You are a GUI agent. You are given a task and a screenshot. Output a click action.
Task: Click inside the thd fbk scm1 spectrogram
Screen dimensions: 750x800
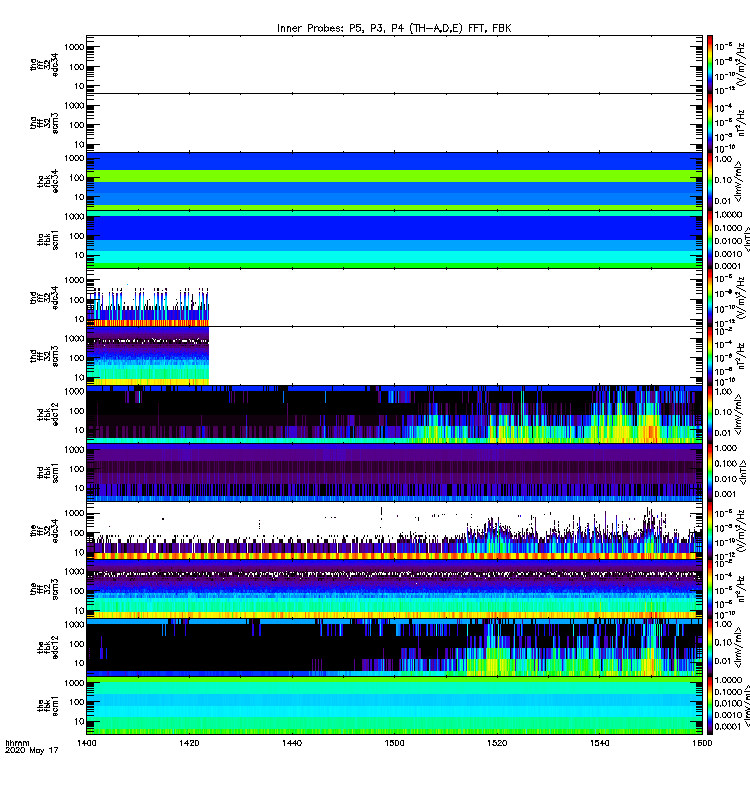(394, 472)
